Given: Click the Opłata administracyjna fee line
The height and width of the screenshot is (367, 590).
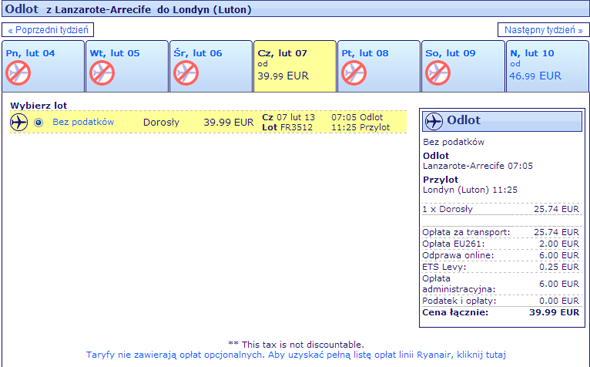Looking at the screenshot, I should point(500,284).
